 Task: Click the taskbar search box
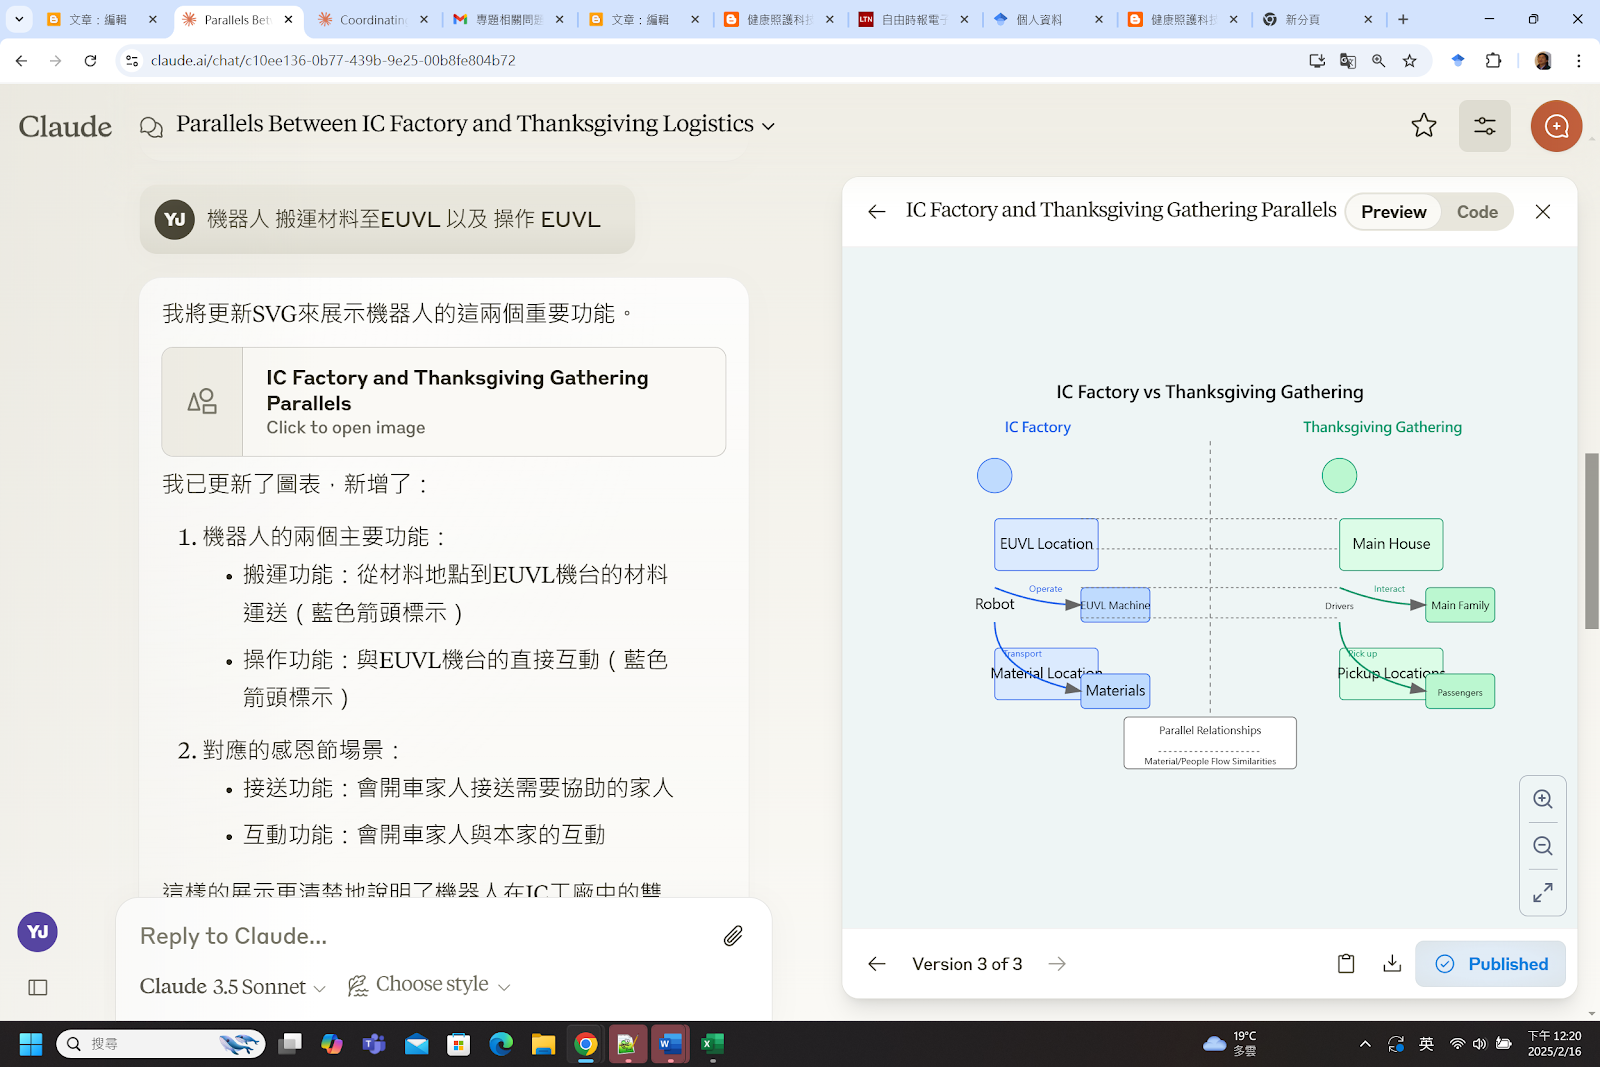[161, 1044]
